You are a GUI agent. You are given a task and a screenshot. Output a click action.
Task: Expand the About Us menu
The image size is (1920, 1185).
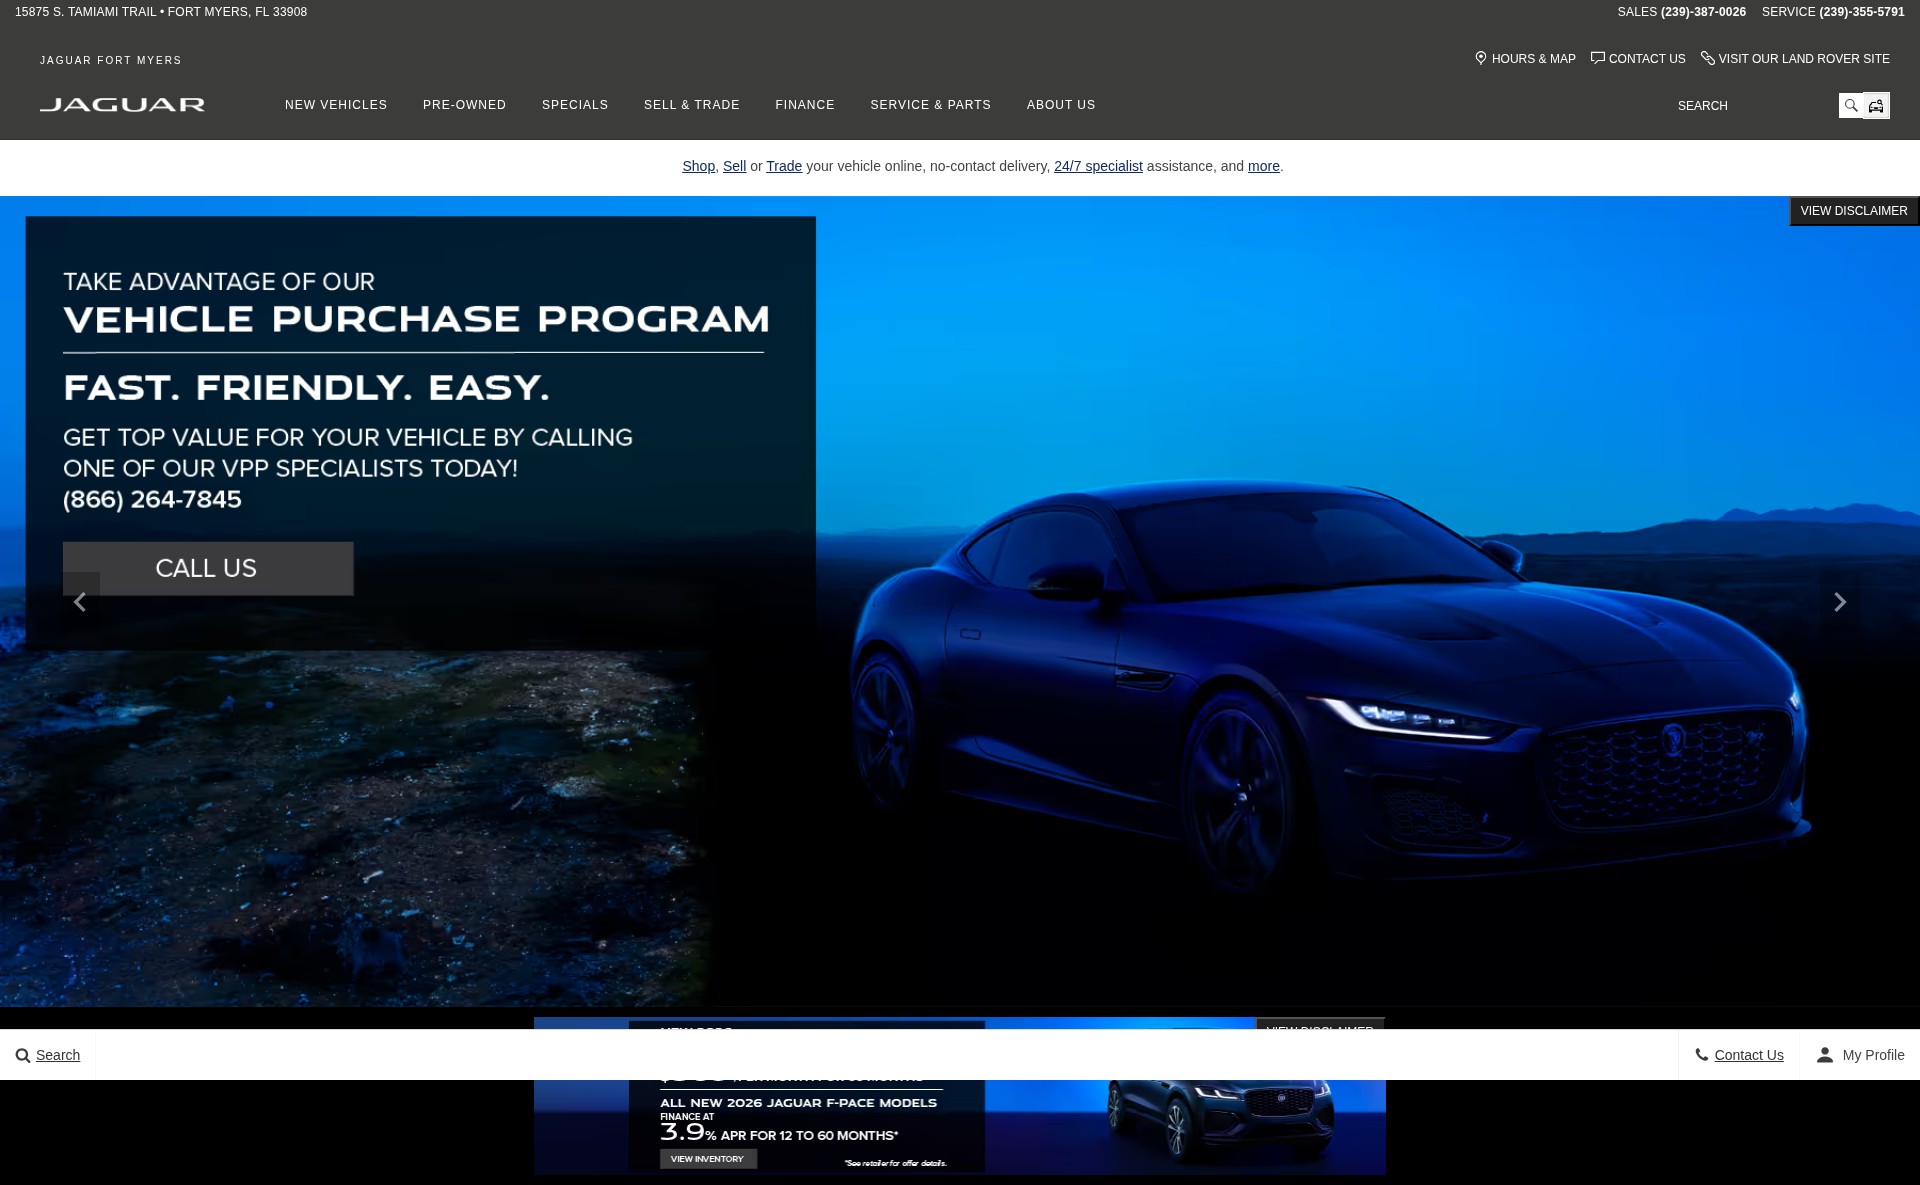click(1061, 105)
